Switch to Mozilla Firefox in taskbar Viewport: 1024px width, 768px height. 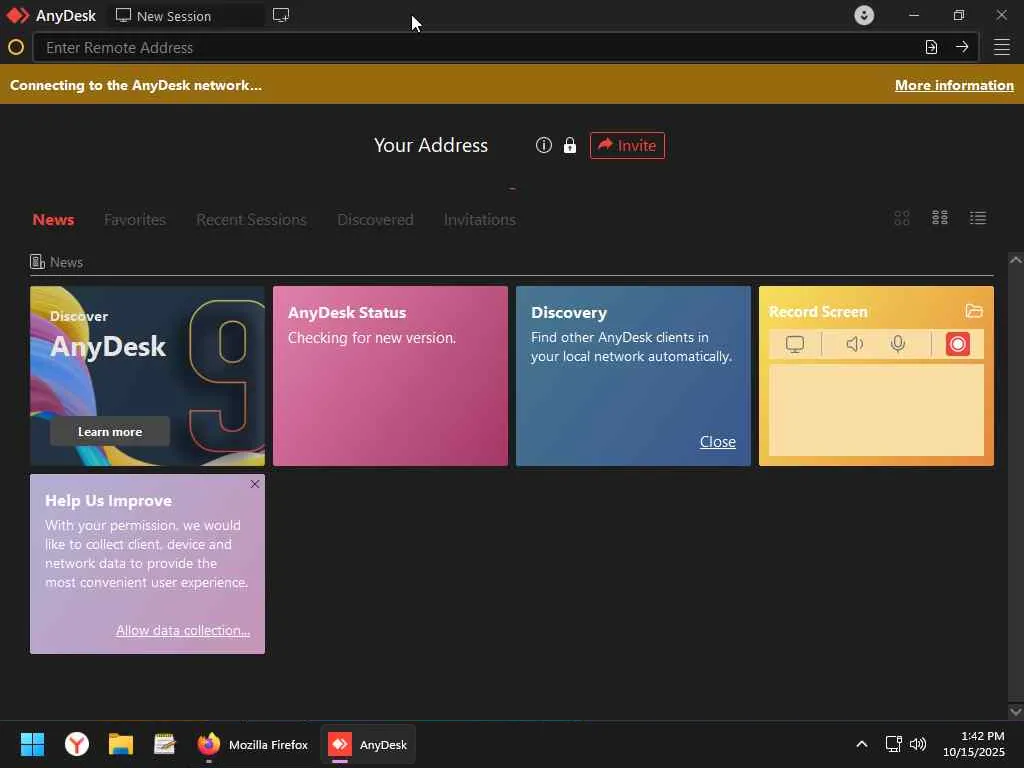(253, 744)
